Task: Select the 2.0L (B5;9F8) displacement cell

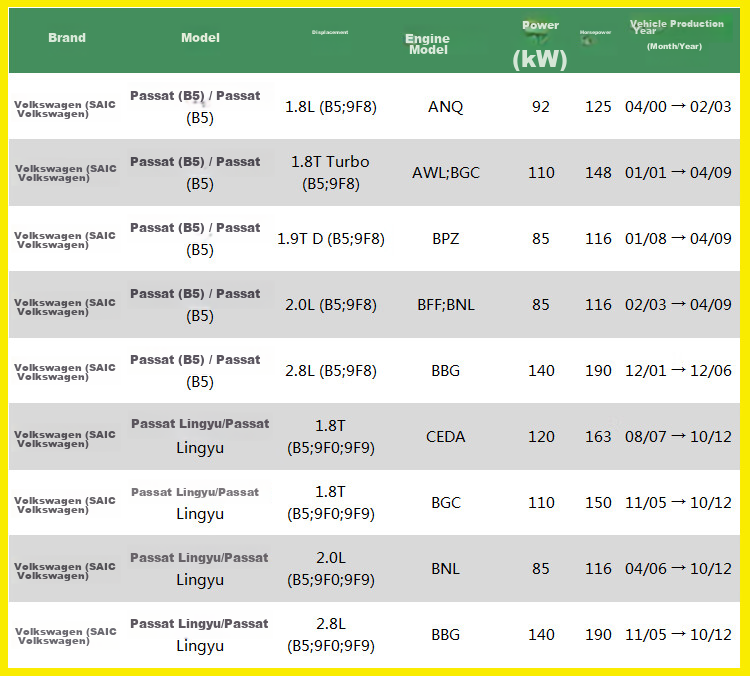Action: click(x=331, y=304)
